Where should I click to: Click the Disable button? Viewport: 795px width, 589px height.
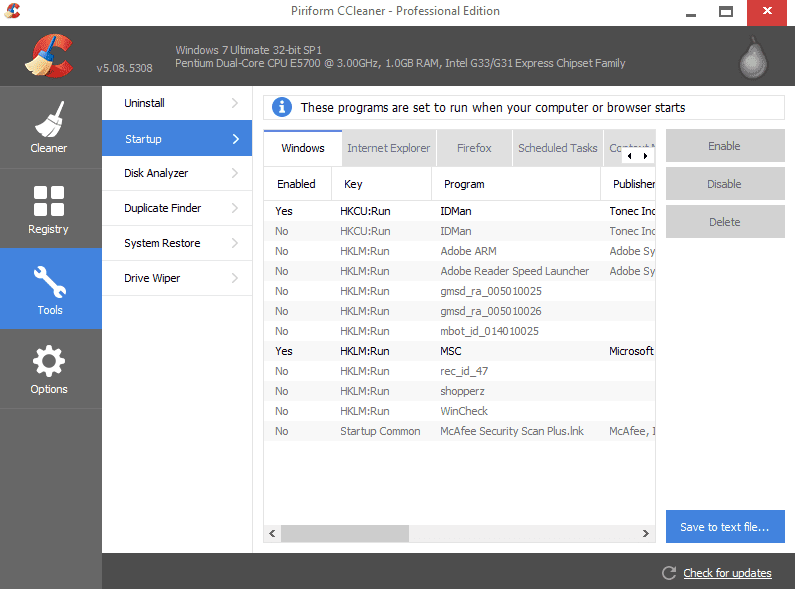pos(725,184)
